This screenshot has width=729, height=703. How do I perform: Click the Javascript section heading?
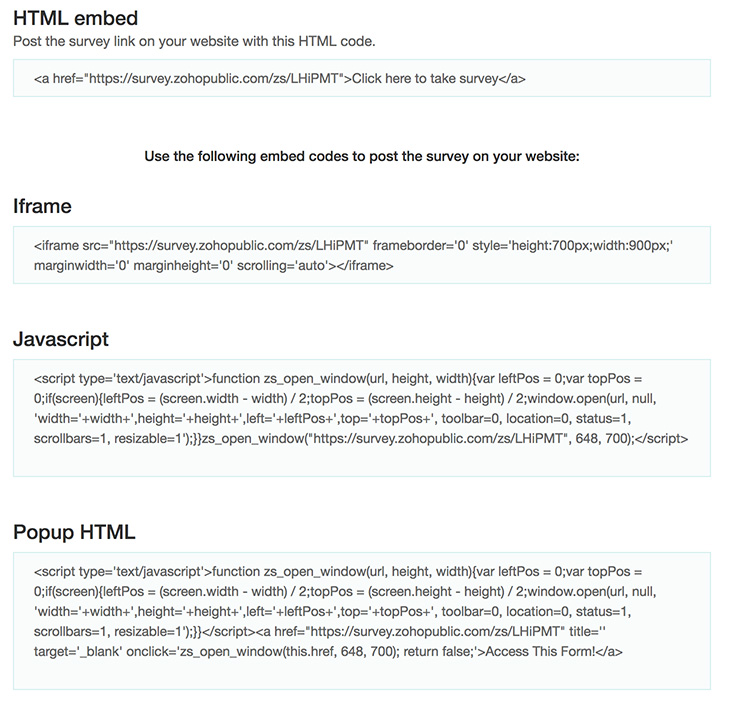pos(61,339)
